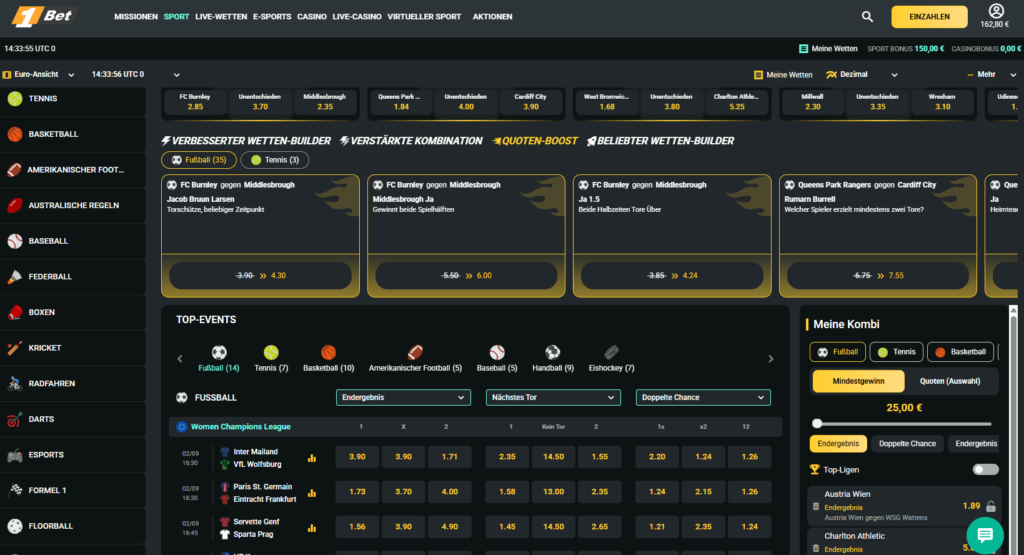Expand the Euro-Ansicht dropdown
The width and height of the screenshot is (1024, 555).
[x=39, y=74]
